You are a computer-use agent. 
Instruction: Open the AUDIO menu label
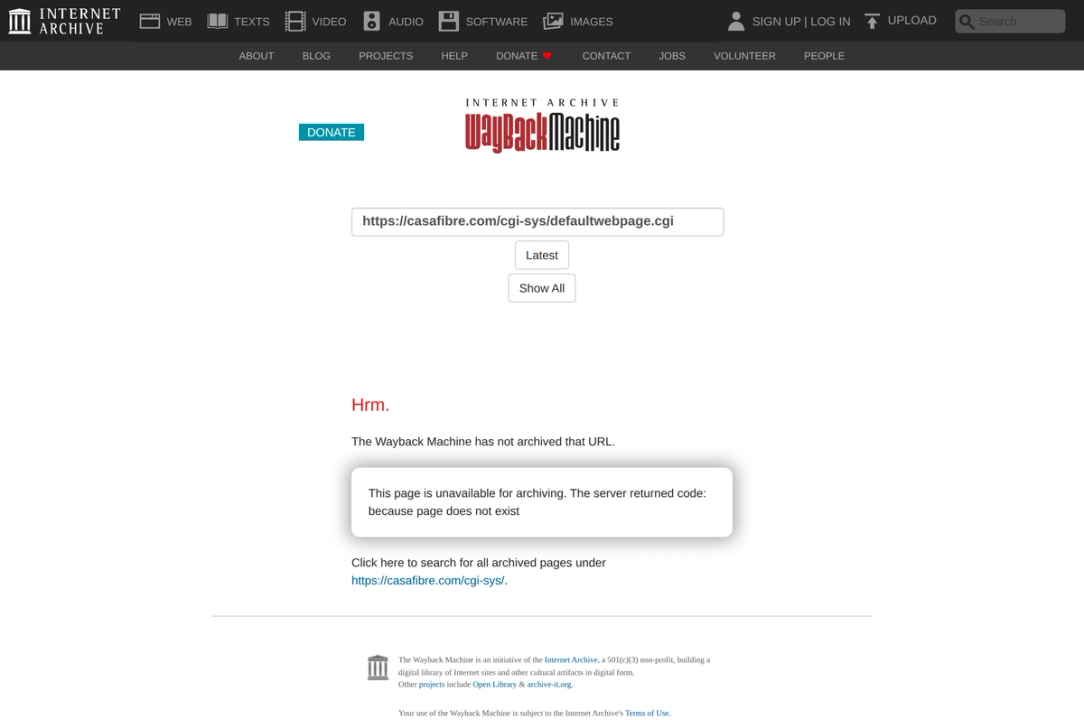coord(406,21)
